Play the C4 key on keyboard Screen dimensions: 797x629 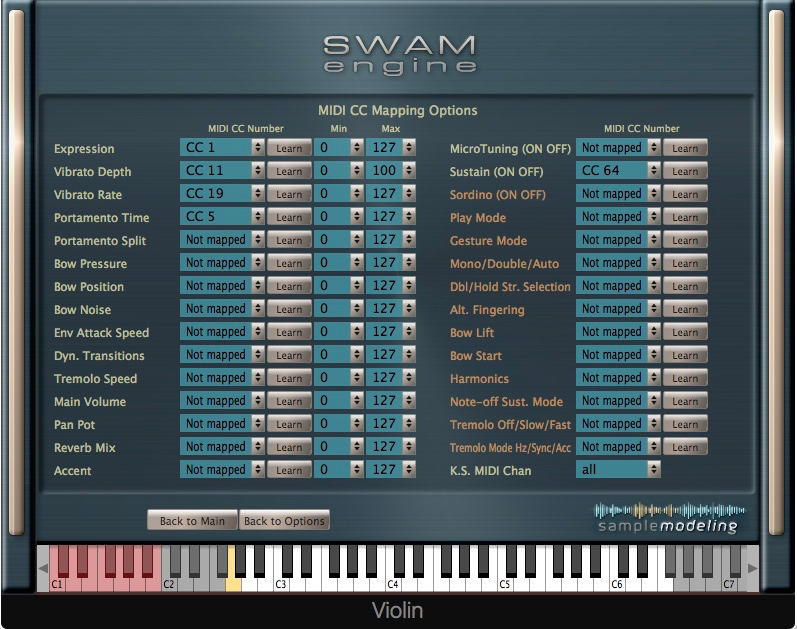[x=393, y=584]
